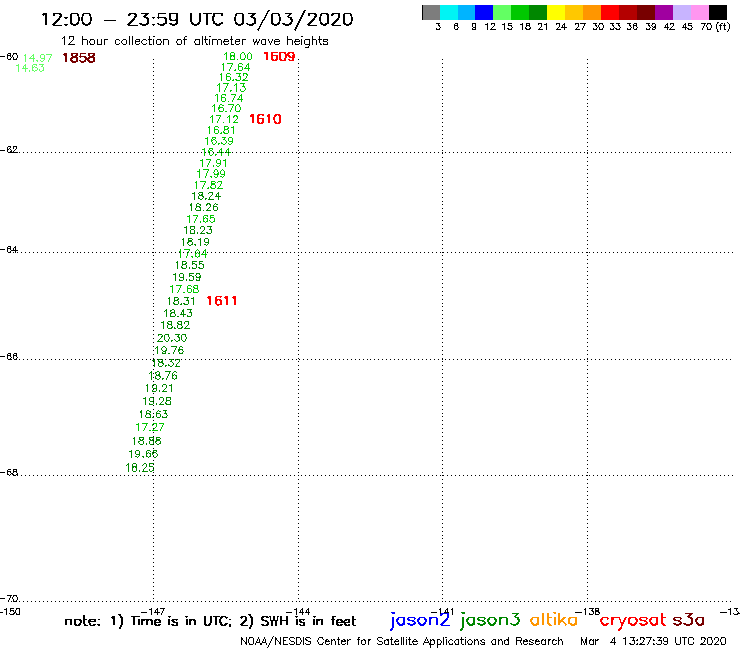Click the 19.21 wave height reading
740x650 pixels.
(x=159, y=388)
